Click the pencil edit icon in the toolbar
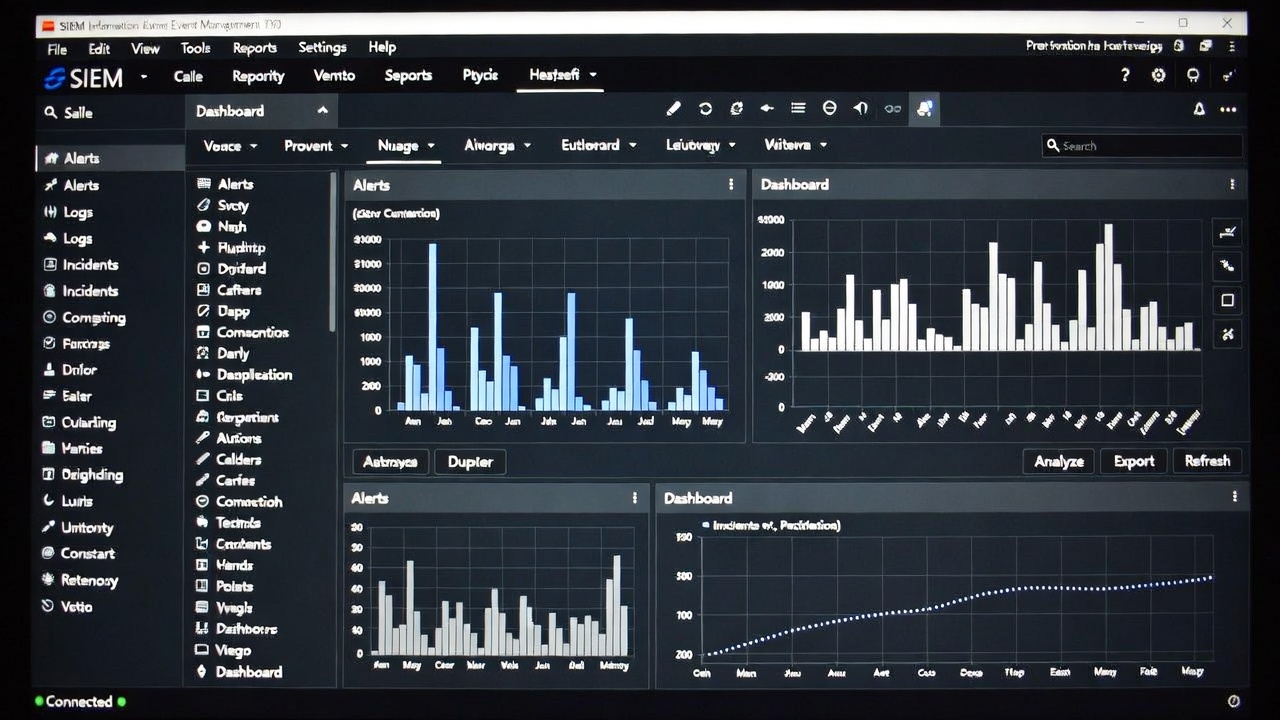This screenshot has width=1280, height=720. [x=673, y=109]
